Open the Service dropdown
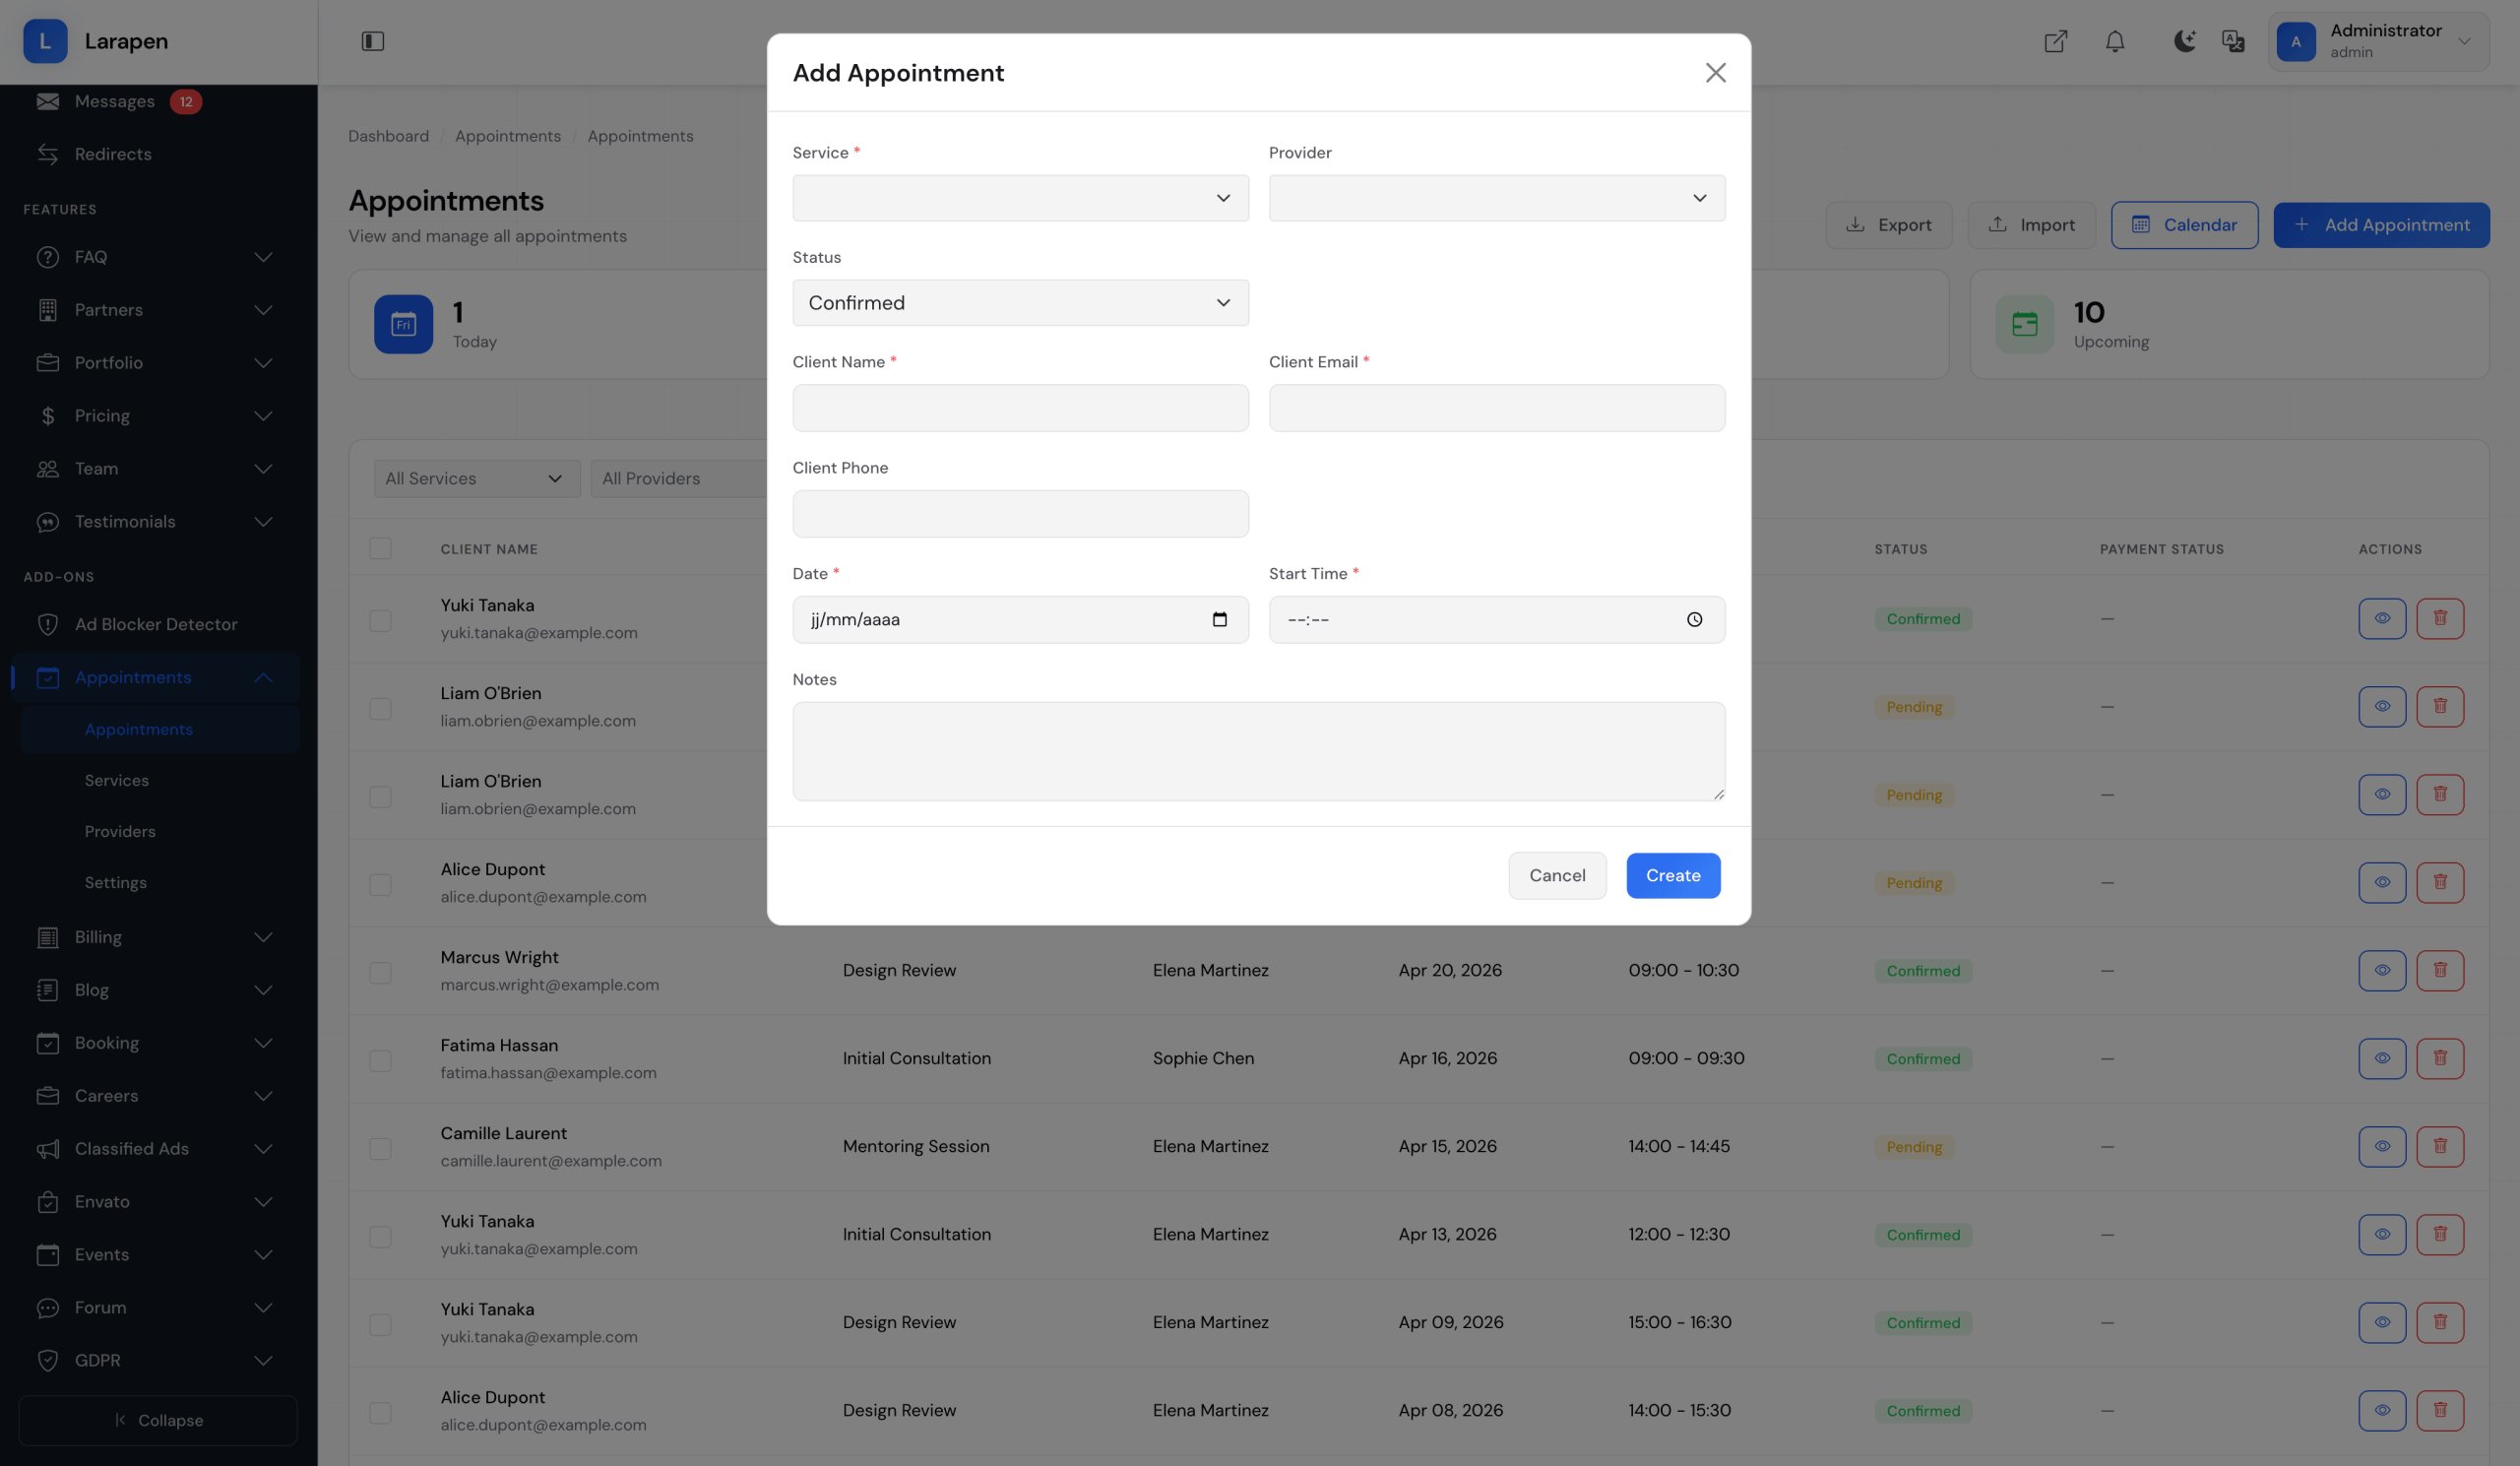This screenshot has width=2520, height=1466. click(x=1020, y=198)
